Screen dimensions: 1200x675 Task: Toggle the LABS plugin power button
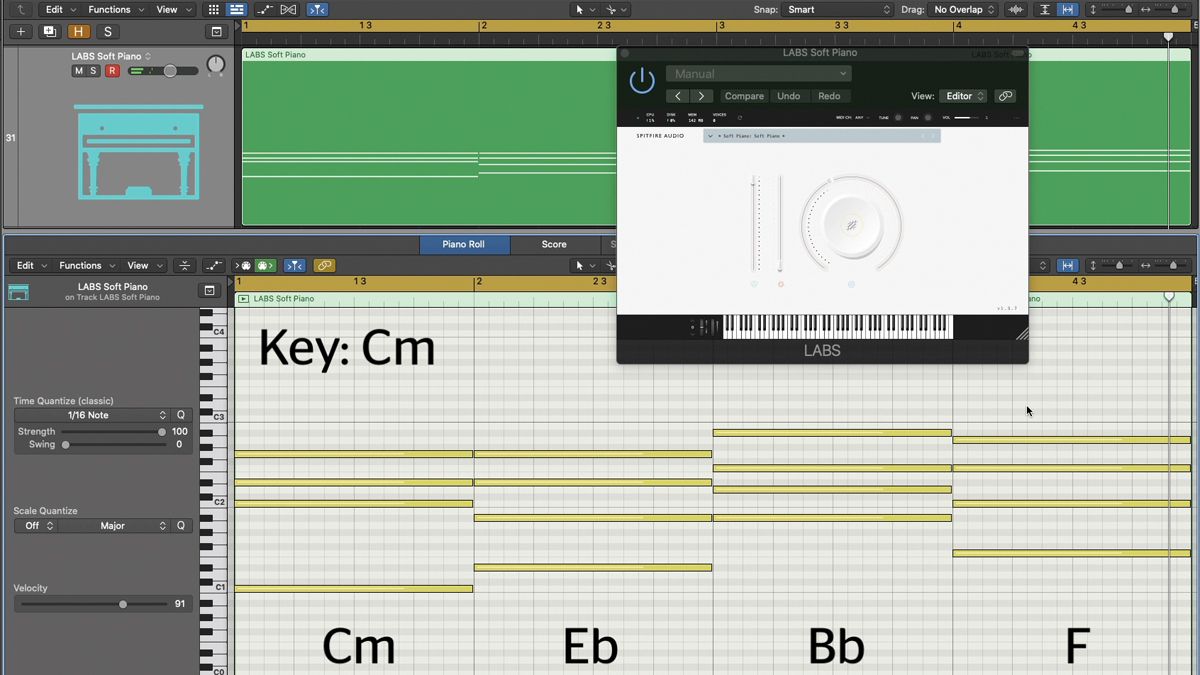(x=641, y=80)
